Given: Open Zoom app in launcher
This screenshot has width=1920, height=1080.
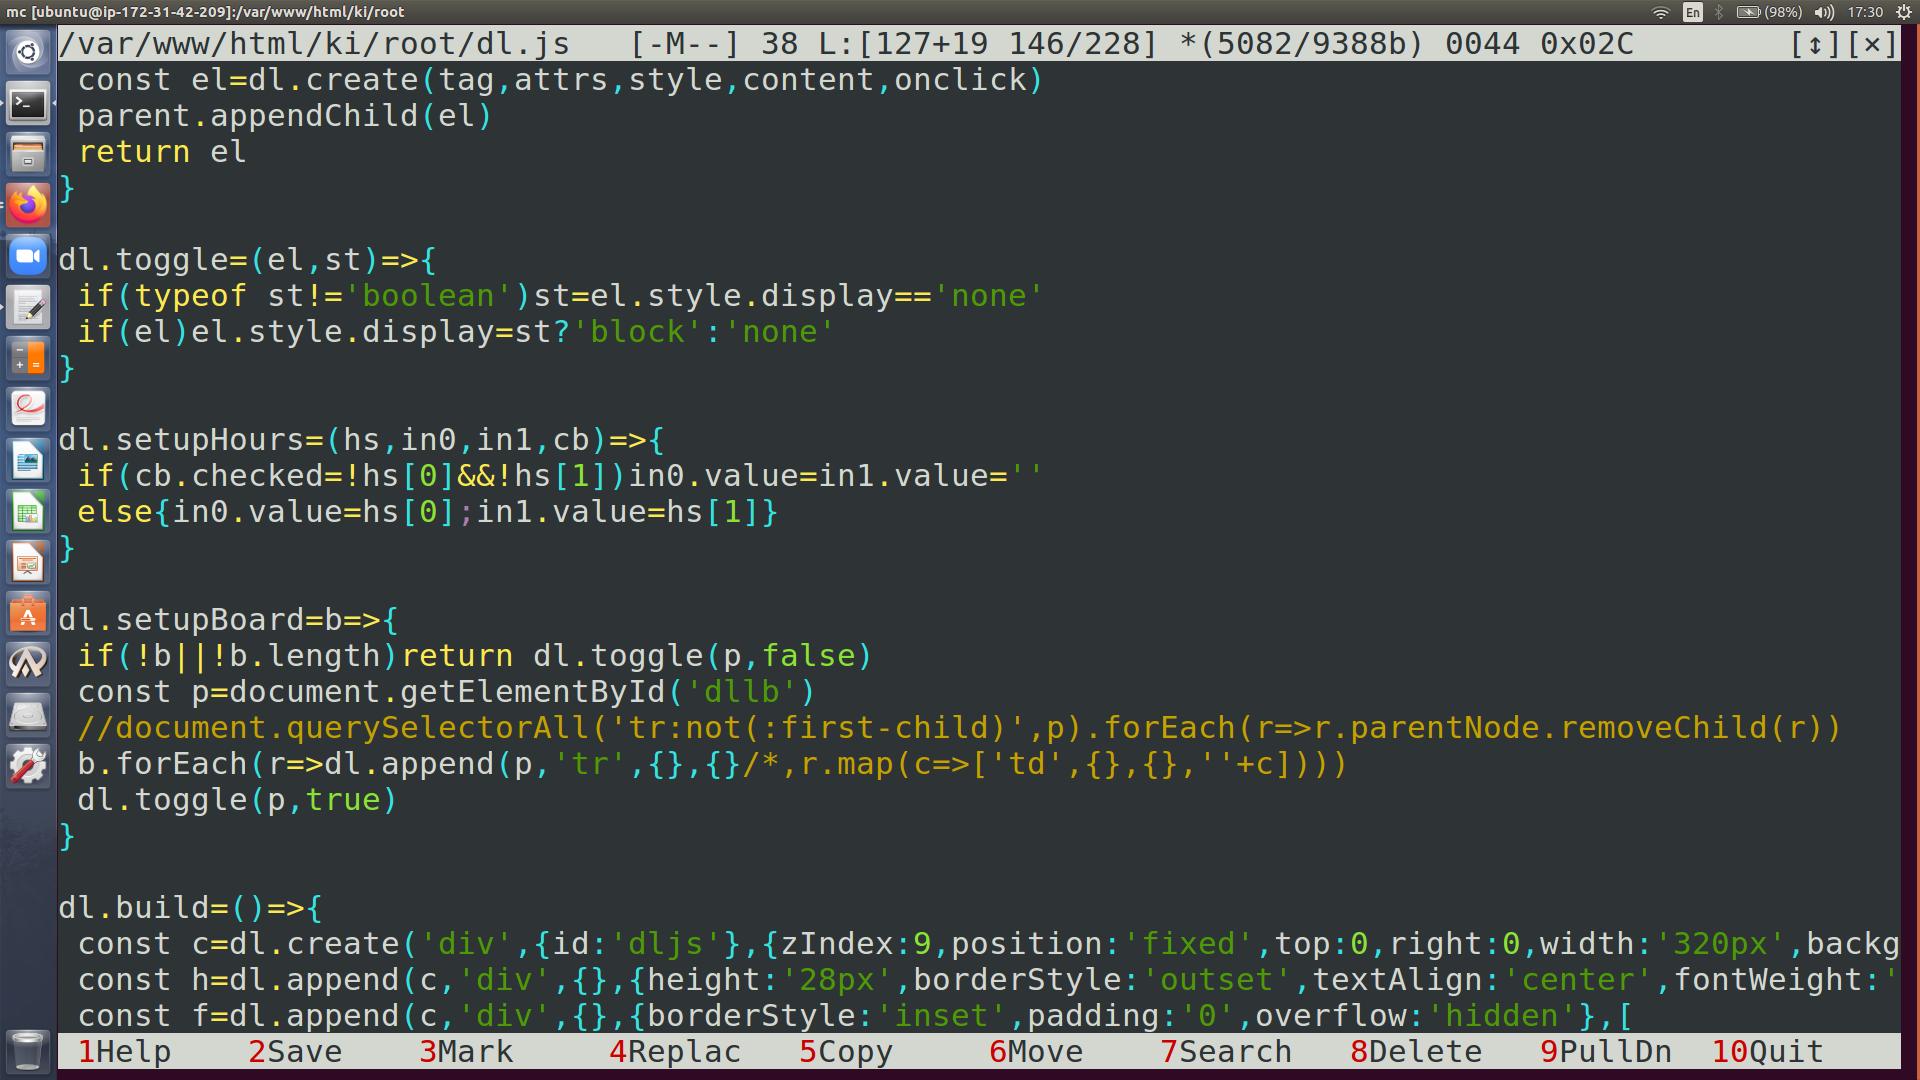Looking at the screenshot, I should tap(28, 257).
